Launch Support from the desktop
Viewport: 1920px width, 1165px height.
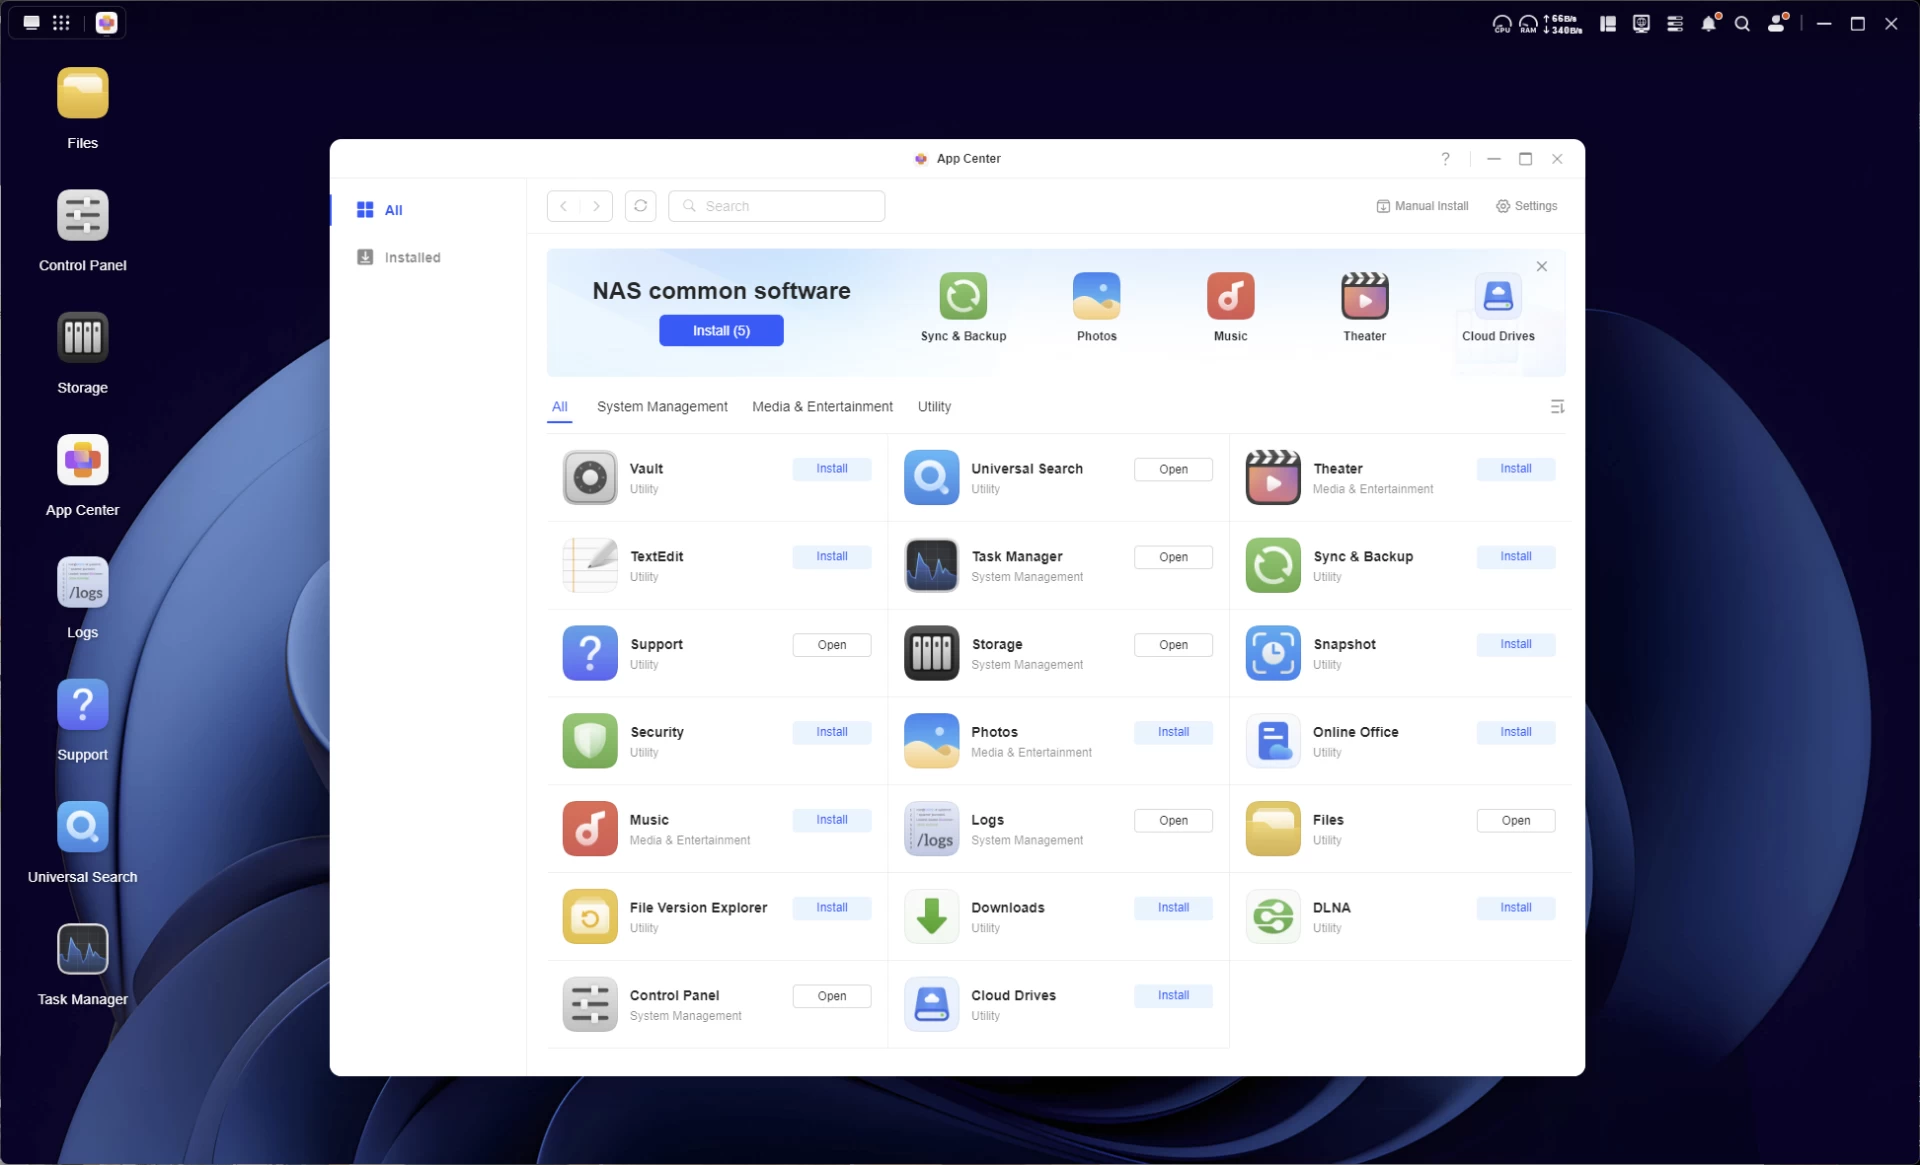coord(82,704)
